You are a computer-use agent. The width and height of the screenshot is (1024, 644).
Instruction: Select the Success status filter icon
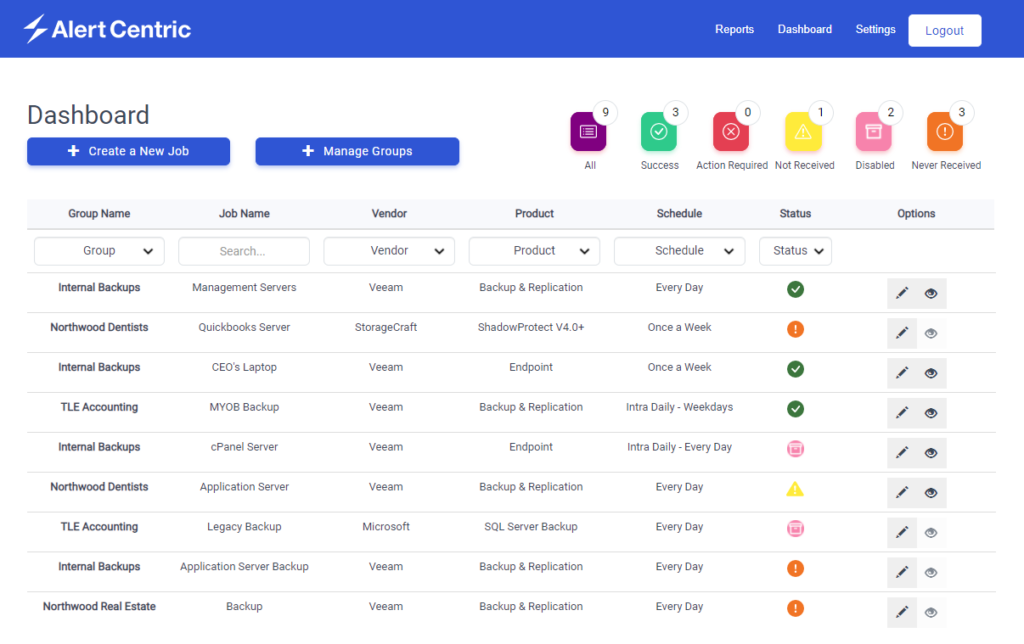659,131
